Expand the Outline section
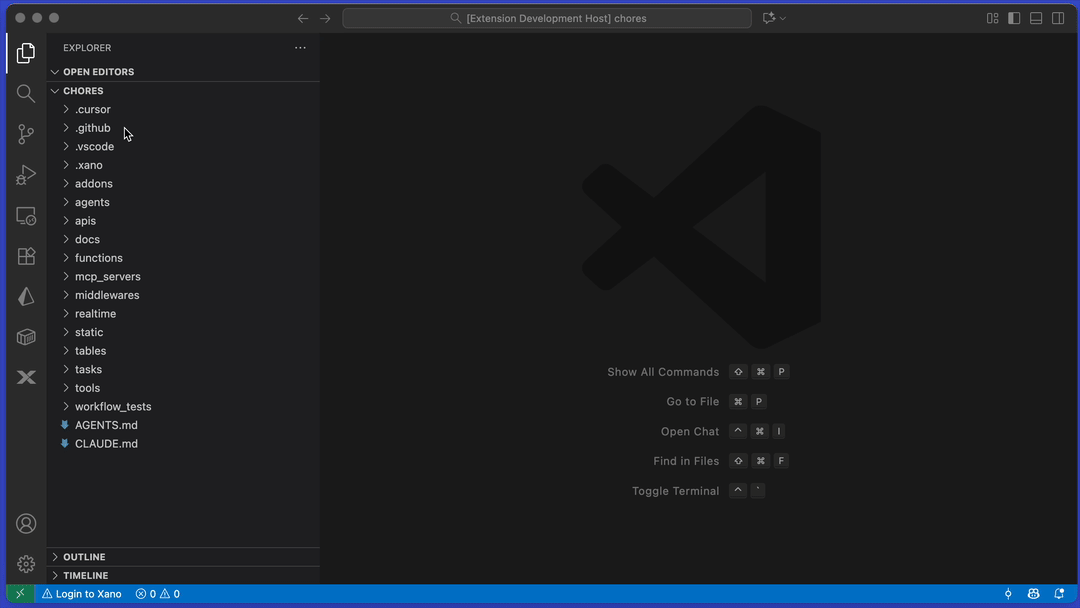The width and height of the screenshot is (1080, 608). pos(183,557)
